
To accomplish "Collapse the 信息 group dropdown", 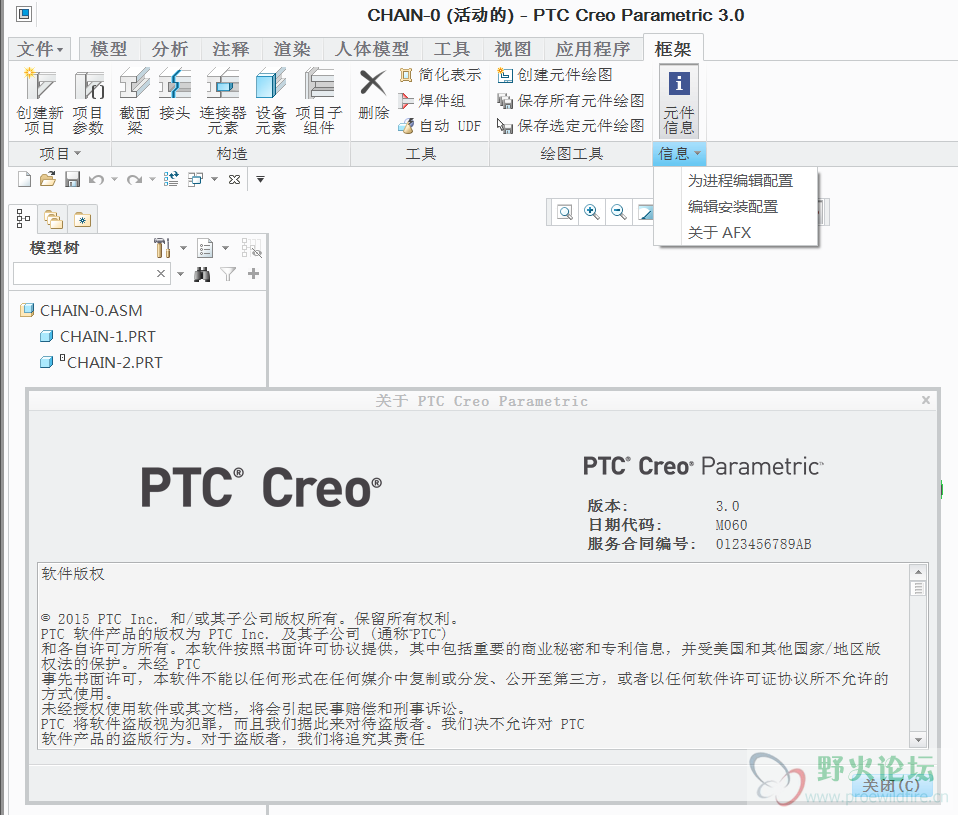I will 679,153.
